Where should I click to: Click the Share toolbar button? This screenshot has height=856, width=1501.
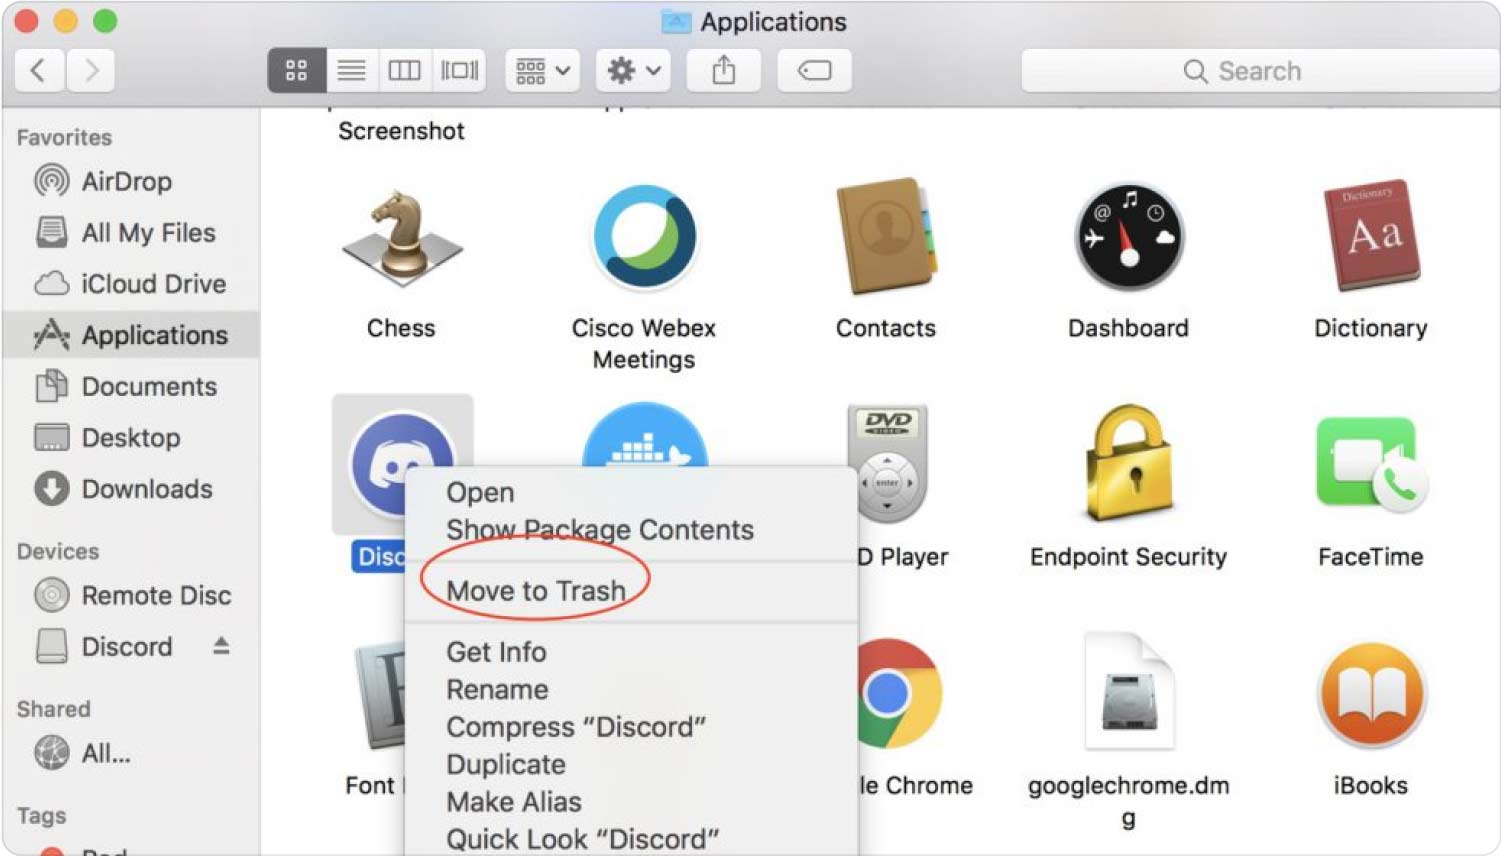723,71
